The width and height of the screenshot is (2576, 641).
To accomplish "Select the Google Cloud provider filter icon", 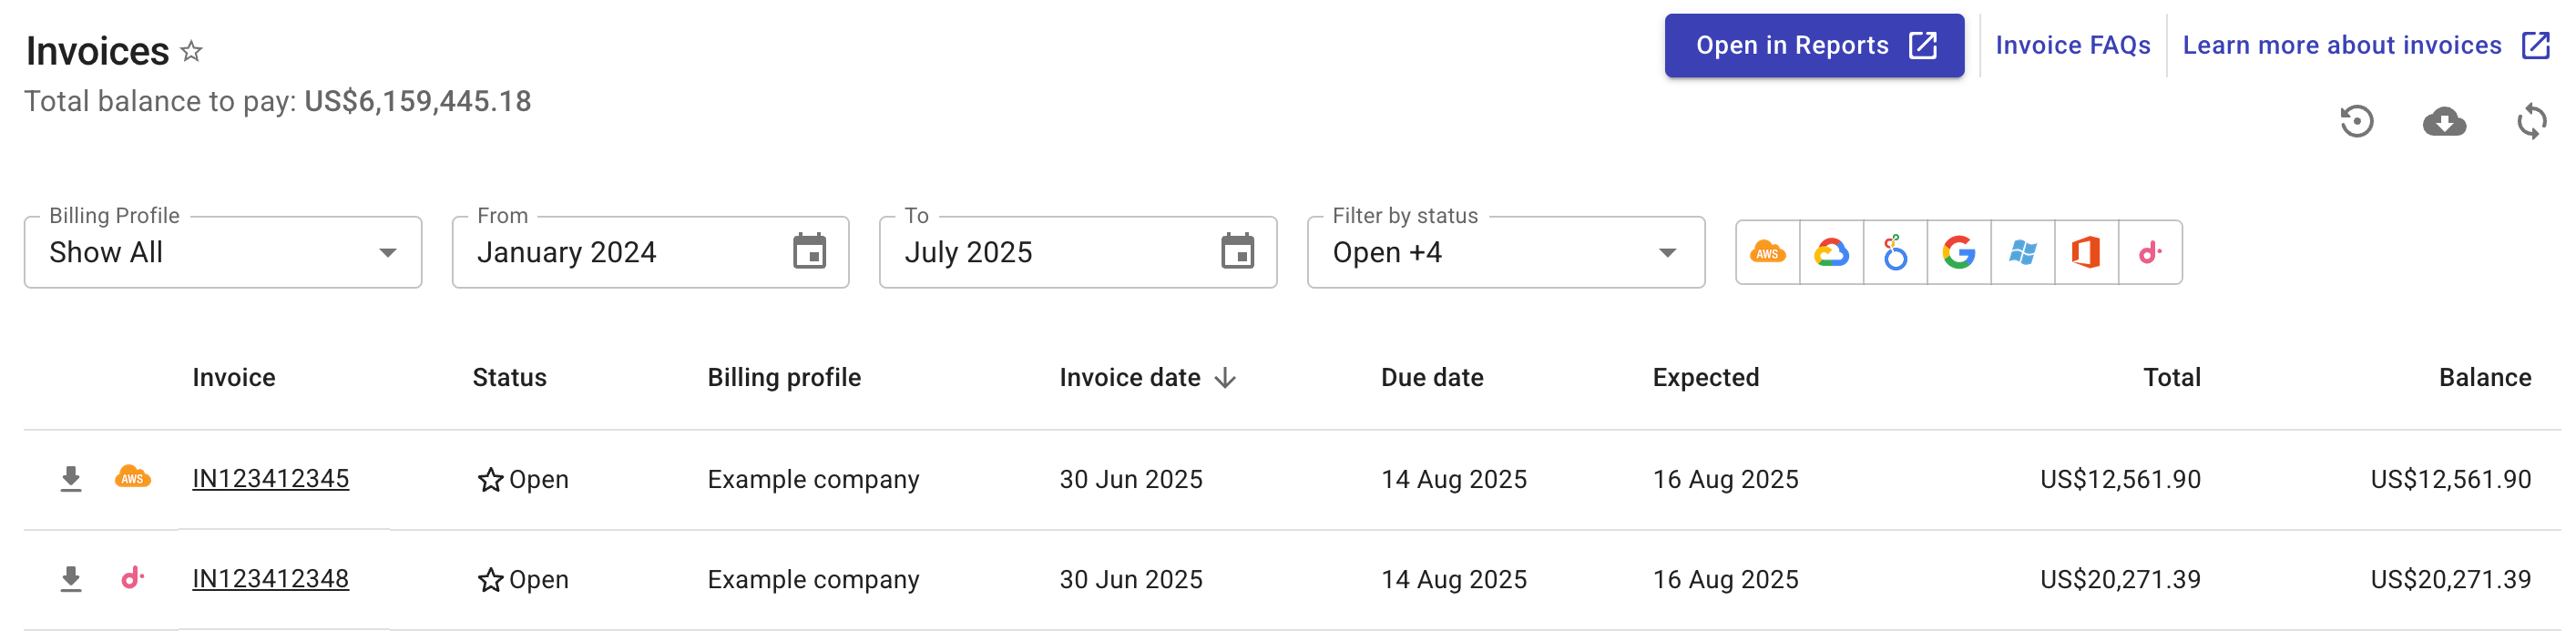I will pos(1831,252).
